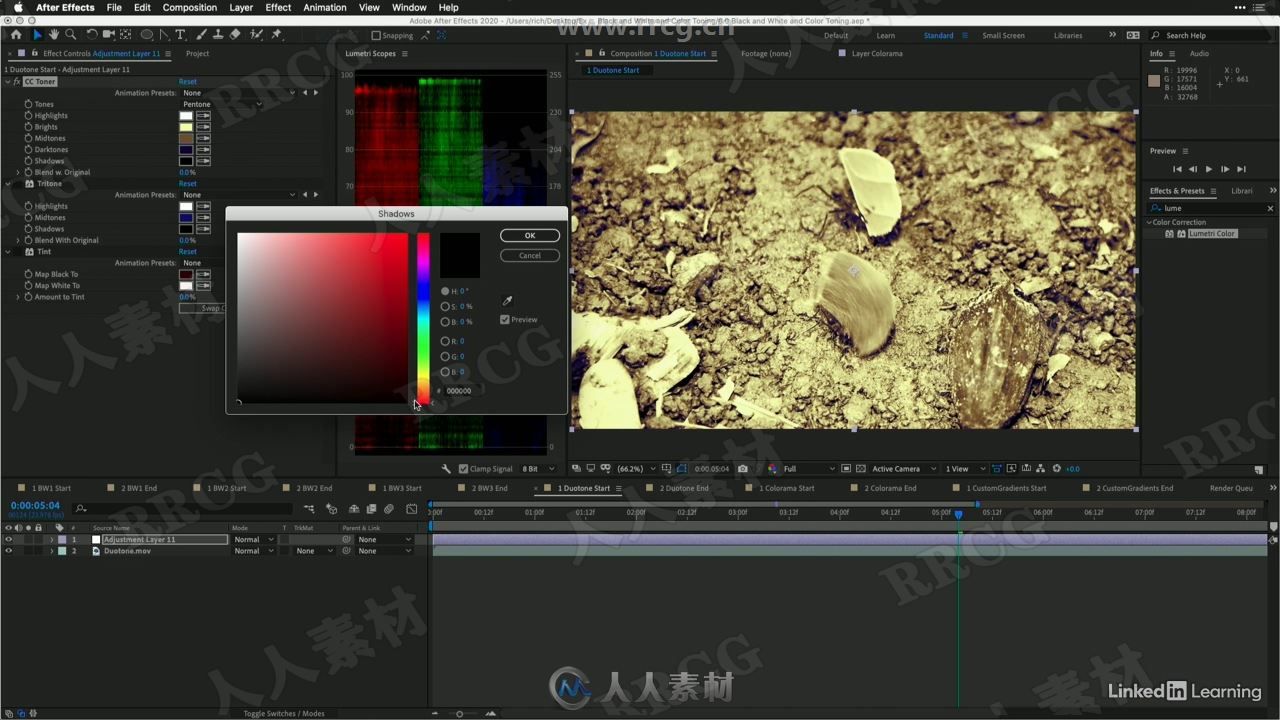Select the Small Screen workspace
1280x720 pixels.
click(1003, 35)
